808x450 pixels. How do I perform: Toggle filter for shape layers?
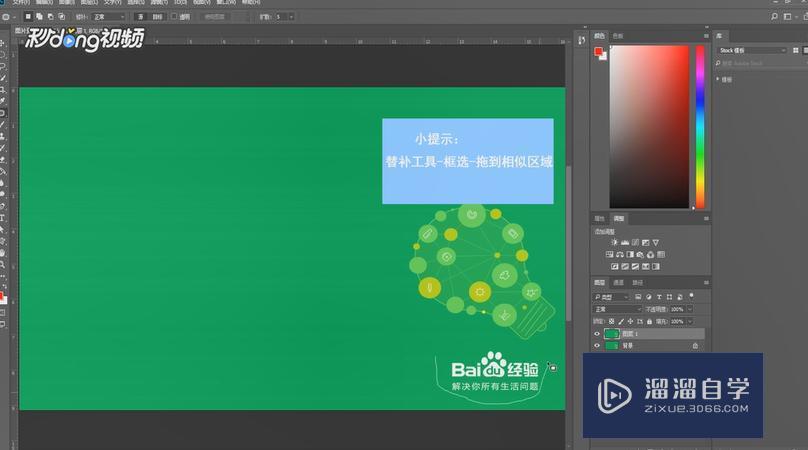pyautogui.click(x=669, y=297)
